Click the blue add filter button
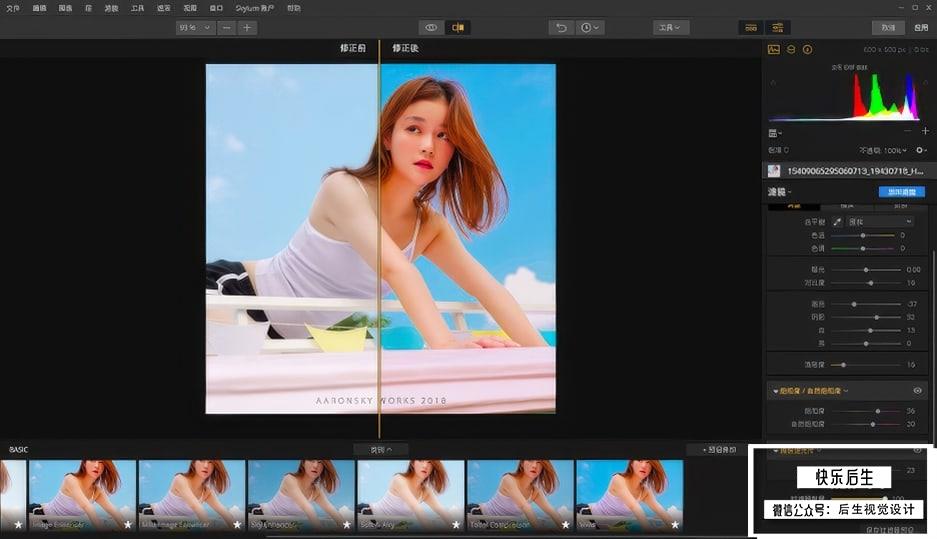 click(902, 192)
